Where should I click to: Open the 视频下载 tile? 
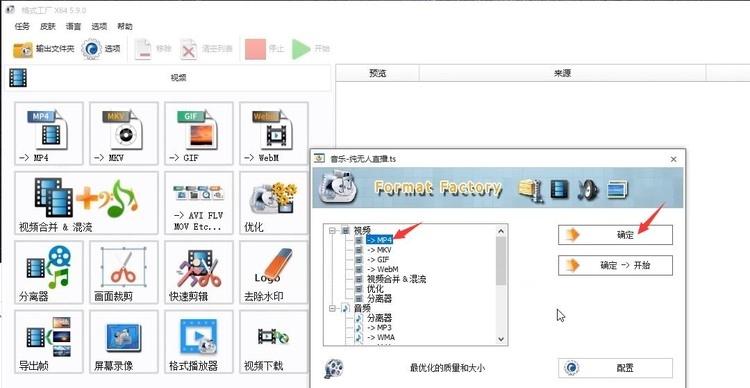(x=274, y=342)
